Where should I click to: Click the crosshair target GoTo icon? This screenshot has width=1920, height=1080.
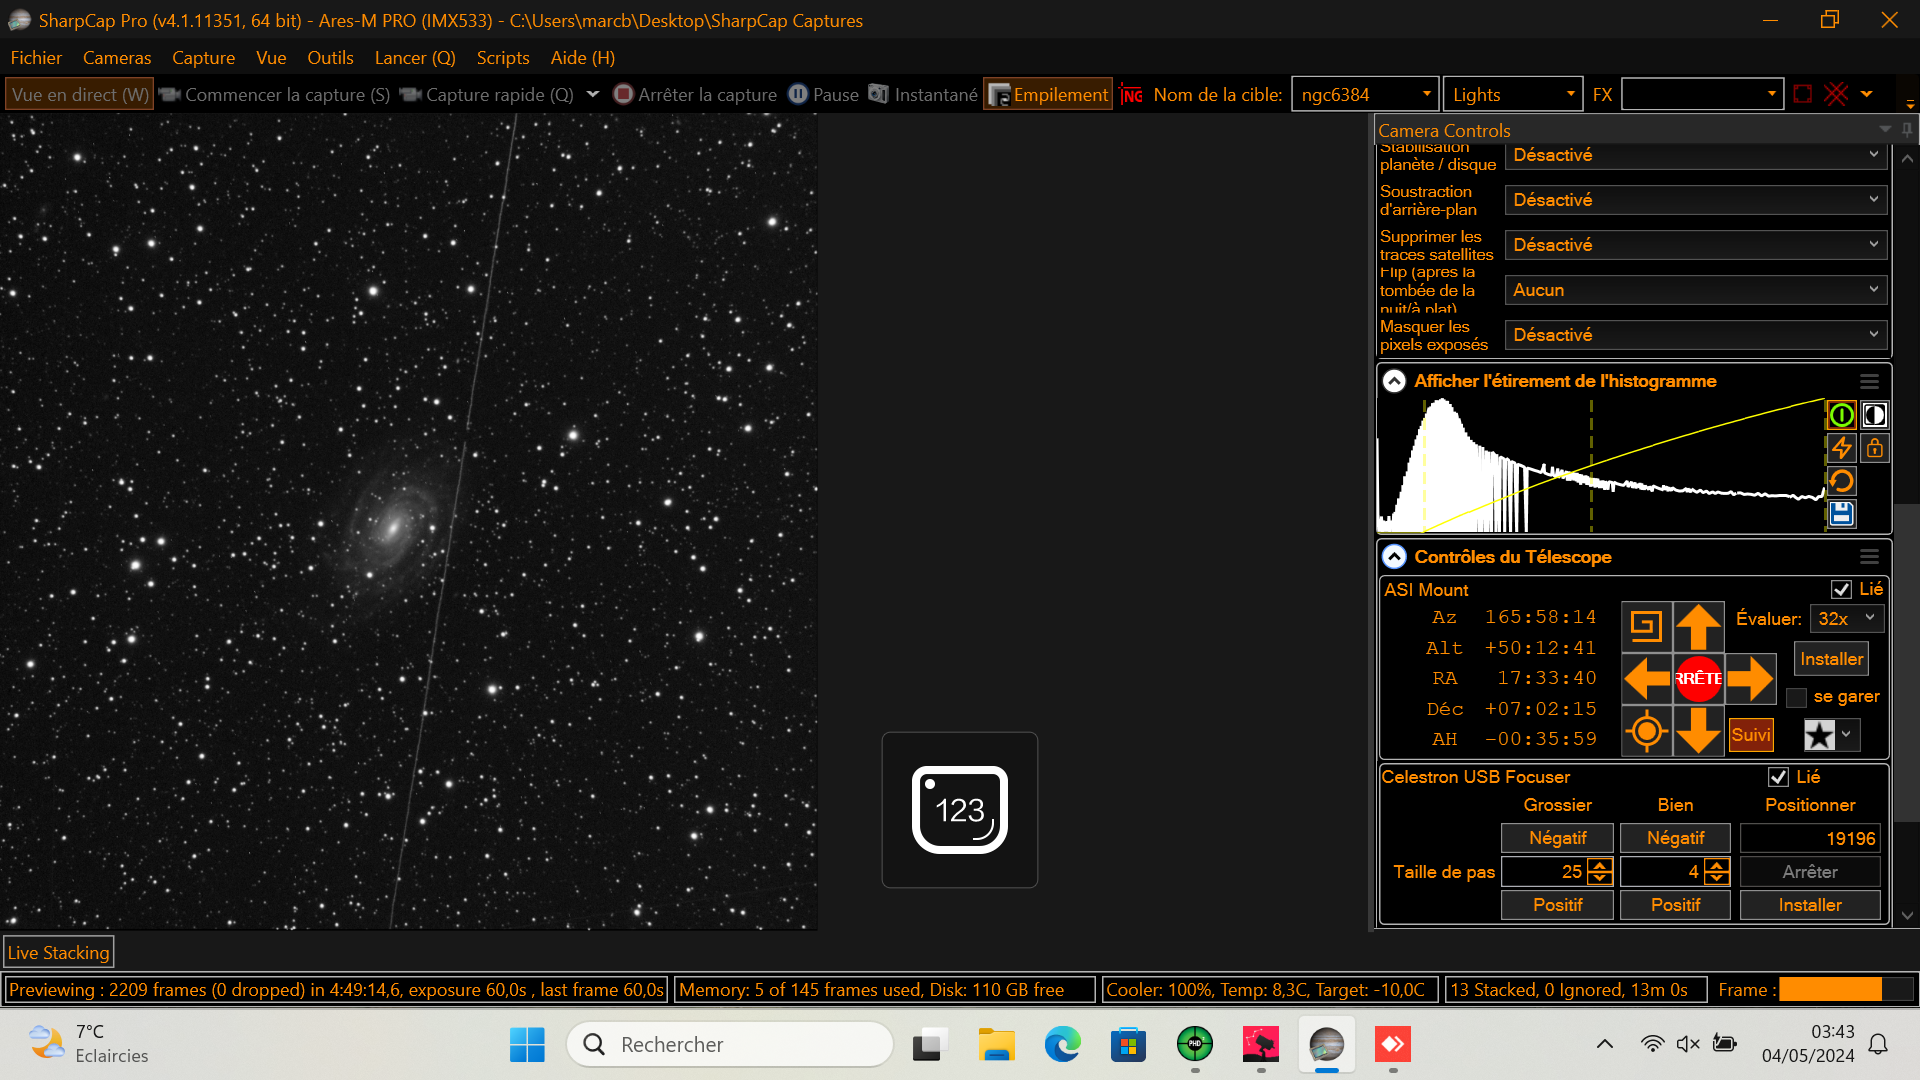click(1646, 731)
